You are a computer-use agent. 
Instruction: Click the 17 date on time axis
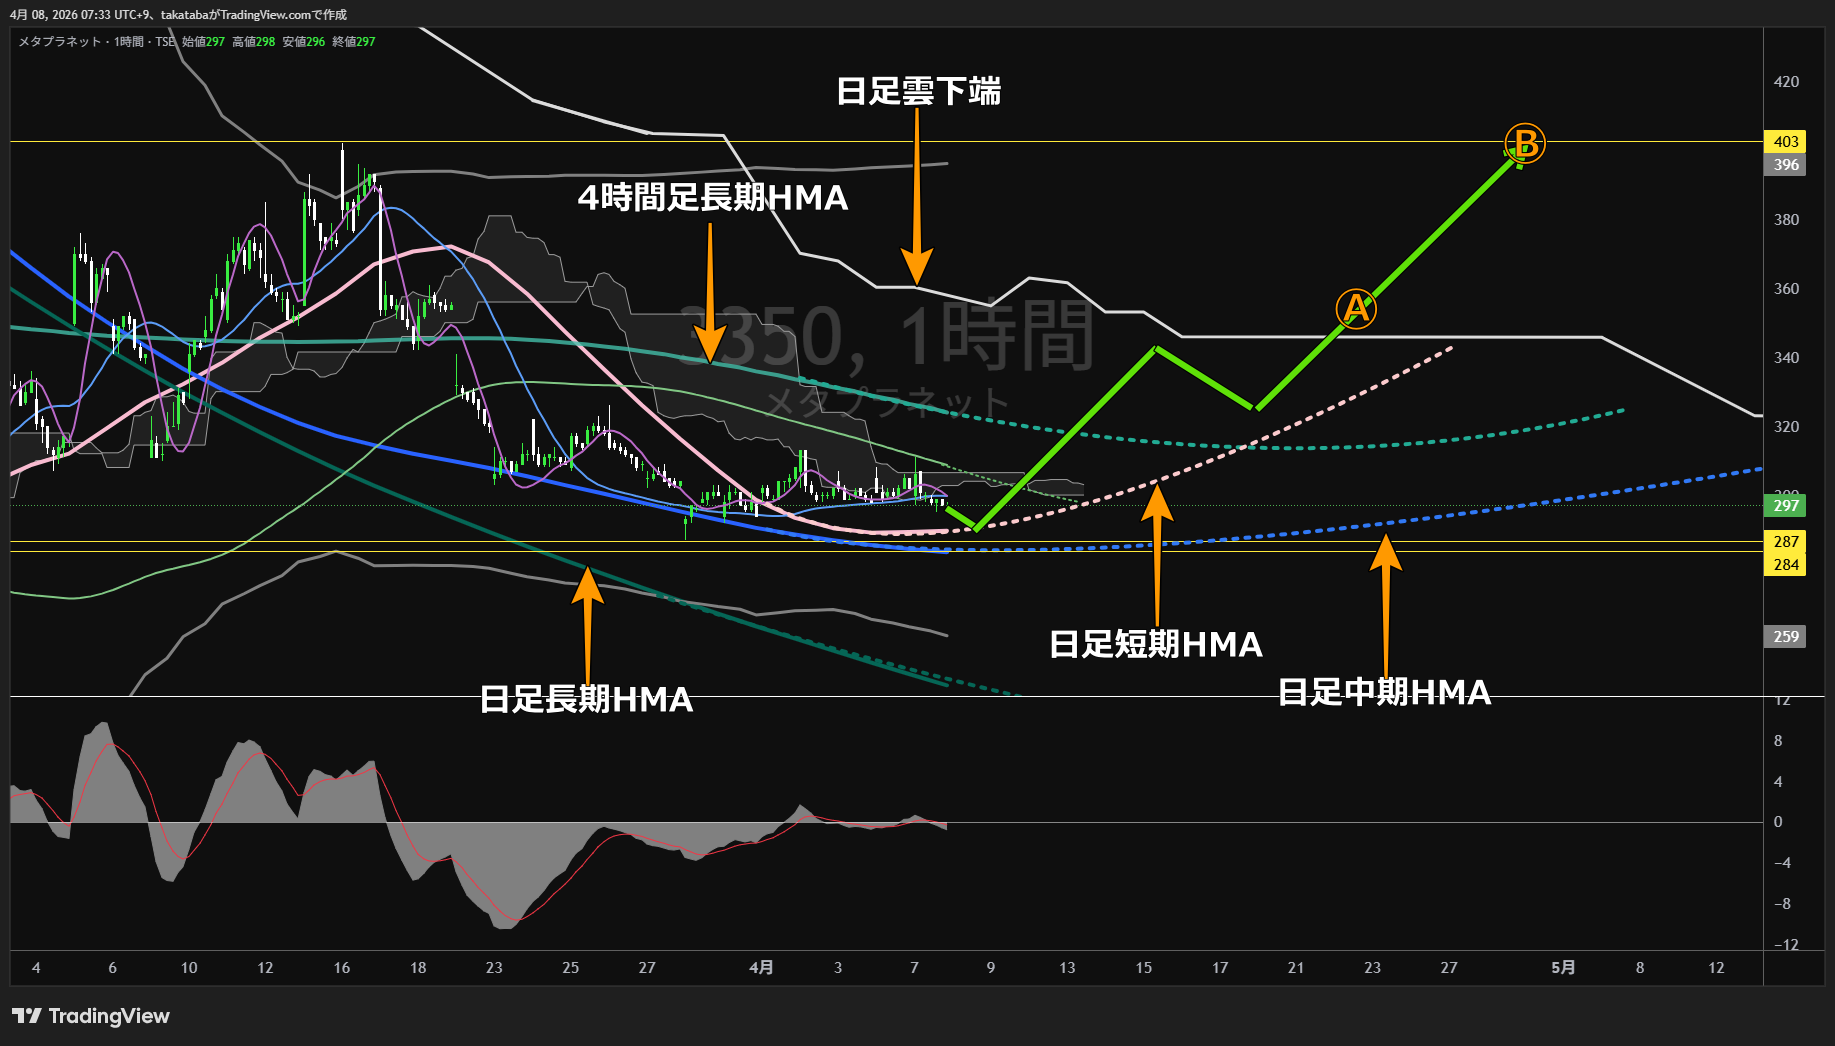coord(1220,968)
